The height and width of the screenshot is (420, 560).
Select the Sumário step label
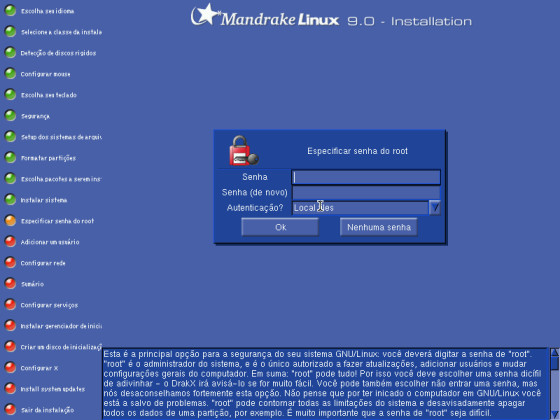click(32, 284)
